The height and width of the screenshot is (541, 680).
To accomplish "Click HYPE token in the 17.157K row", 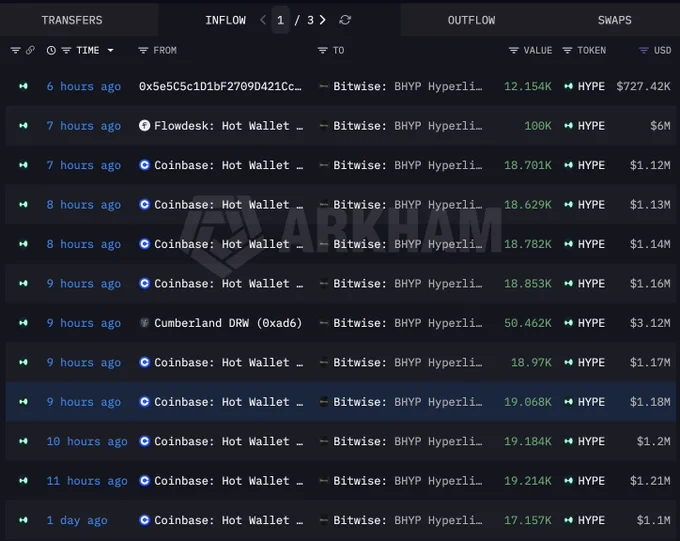I will (x=591, y=520).
